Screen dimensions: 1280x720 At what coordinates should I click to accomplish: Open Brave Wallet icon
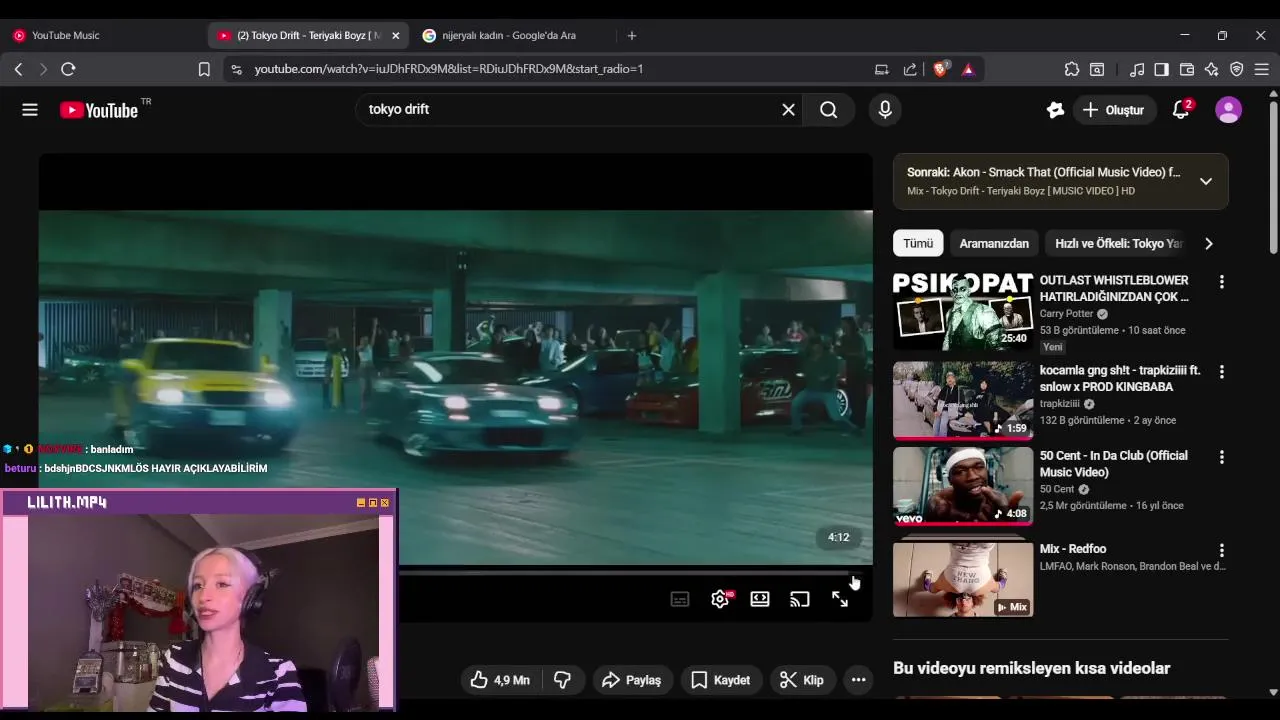click(1187, 69)
